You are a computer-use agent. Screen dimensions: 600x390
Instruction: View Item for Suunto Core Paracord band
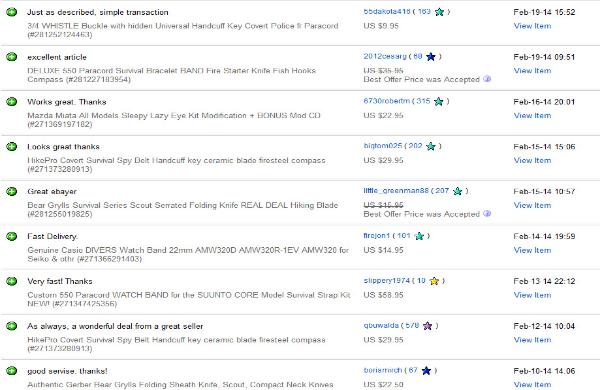point(532,295)
